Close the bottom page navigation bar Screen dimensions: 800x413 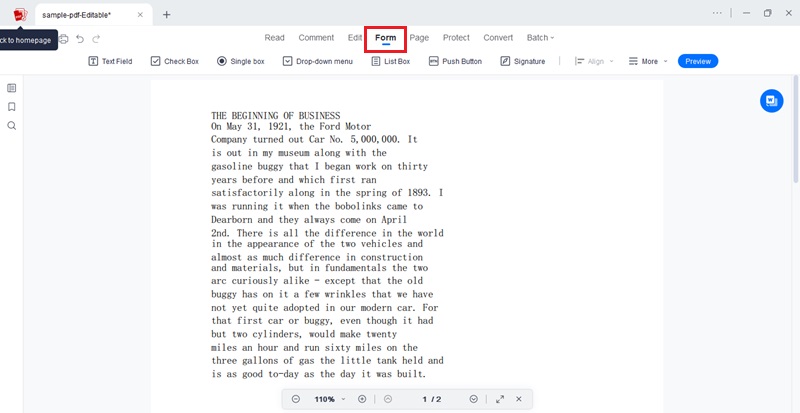(519, 399)
